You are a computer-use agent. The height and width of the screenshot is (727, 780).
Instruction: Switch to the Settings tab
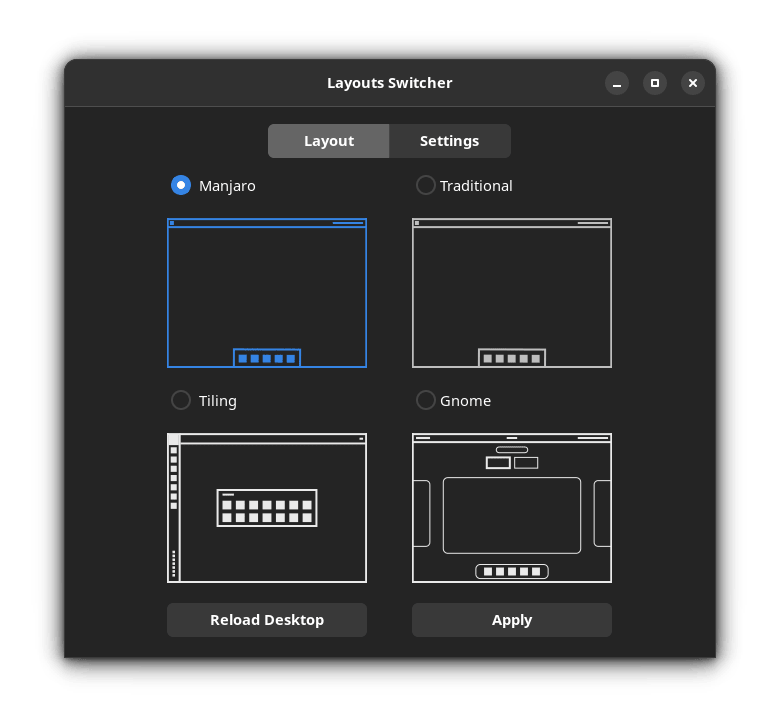(x=449, y=141)
